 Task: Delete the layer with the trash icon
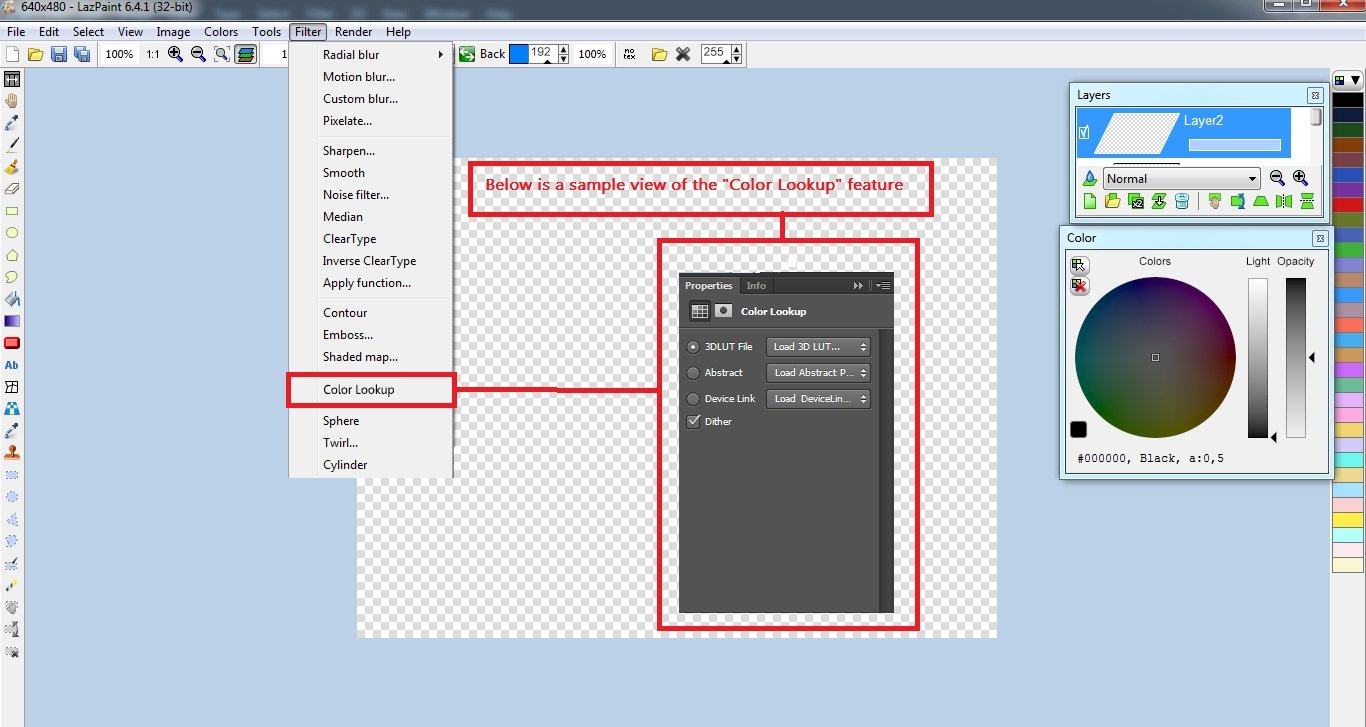pyautogui.click(x=1182, y=202)
